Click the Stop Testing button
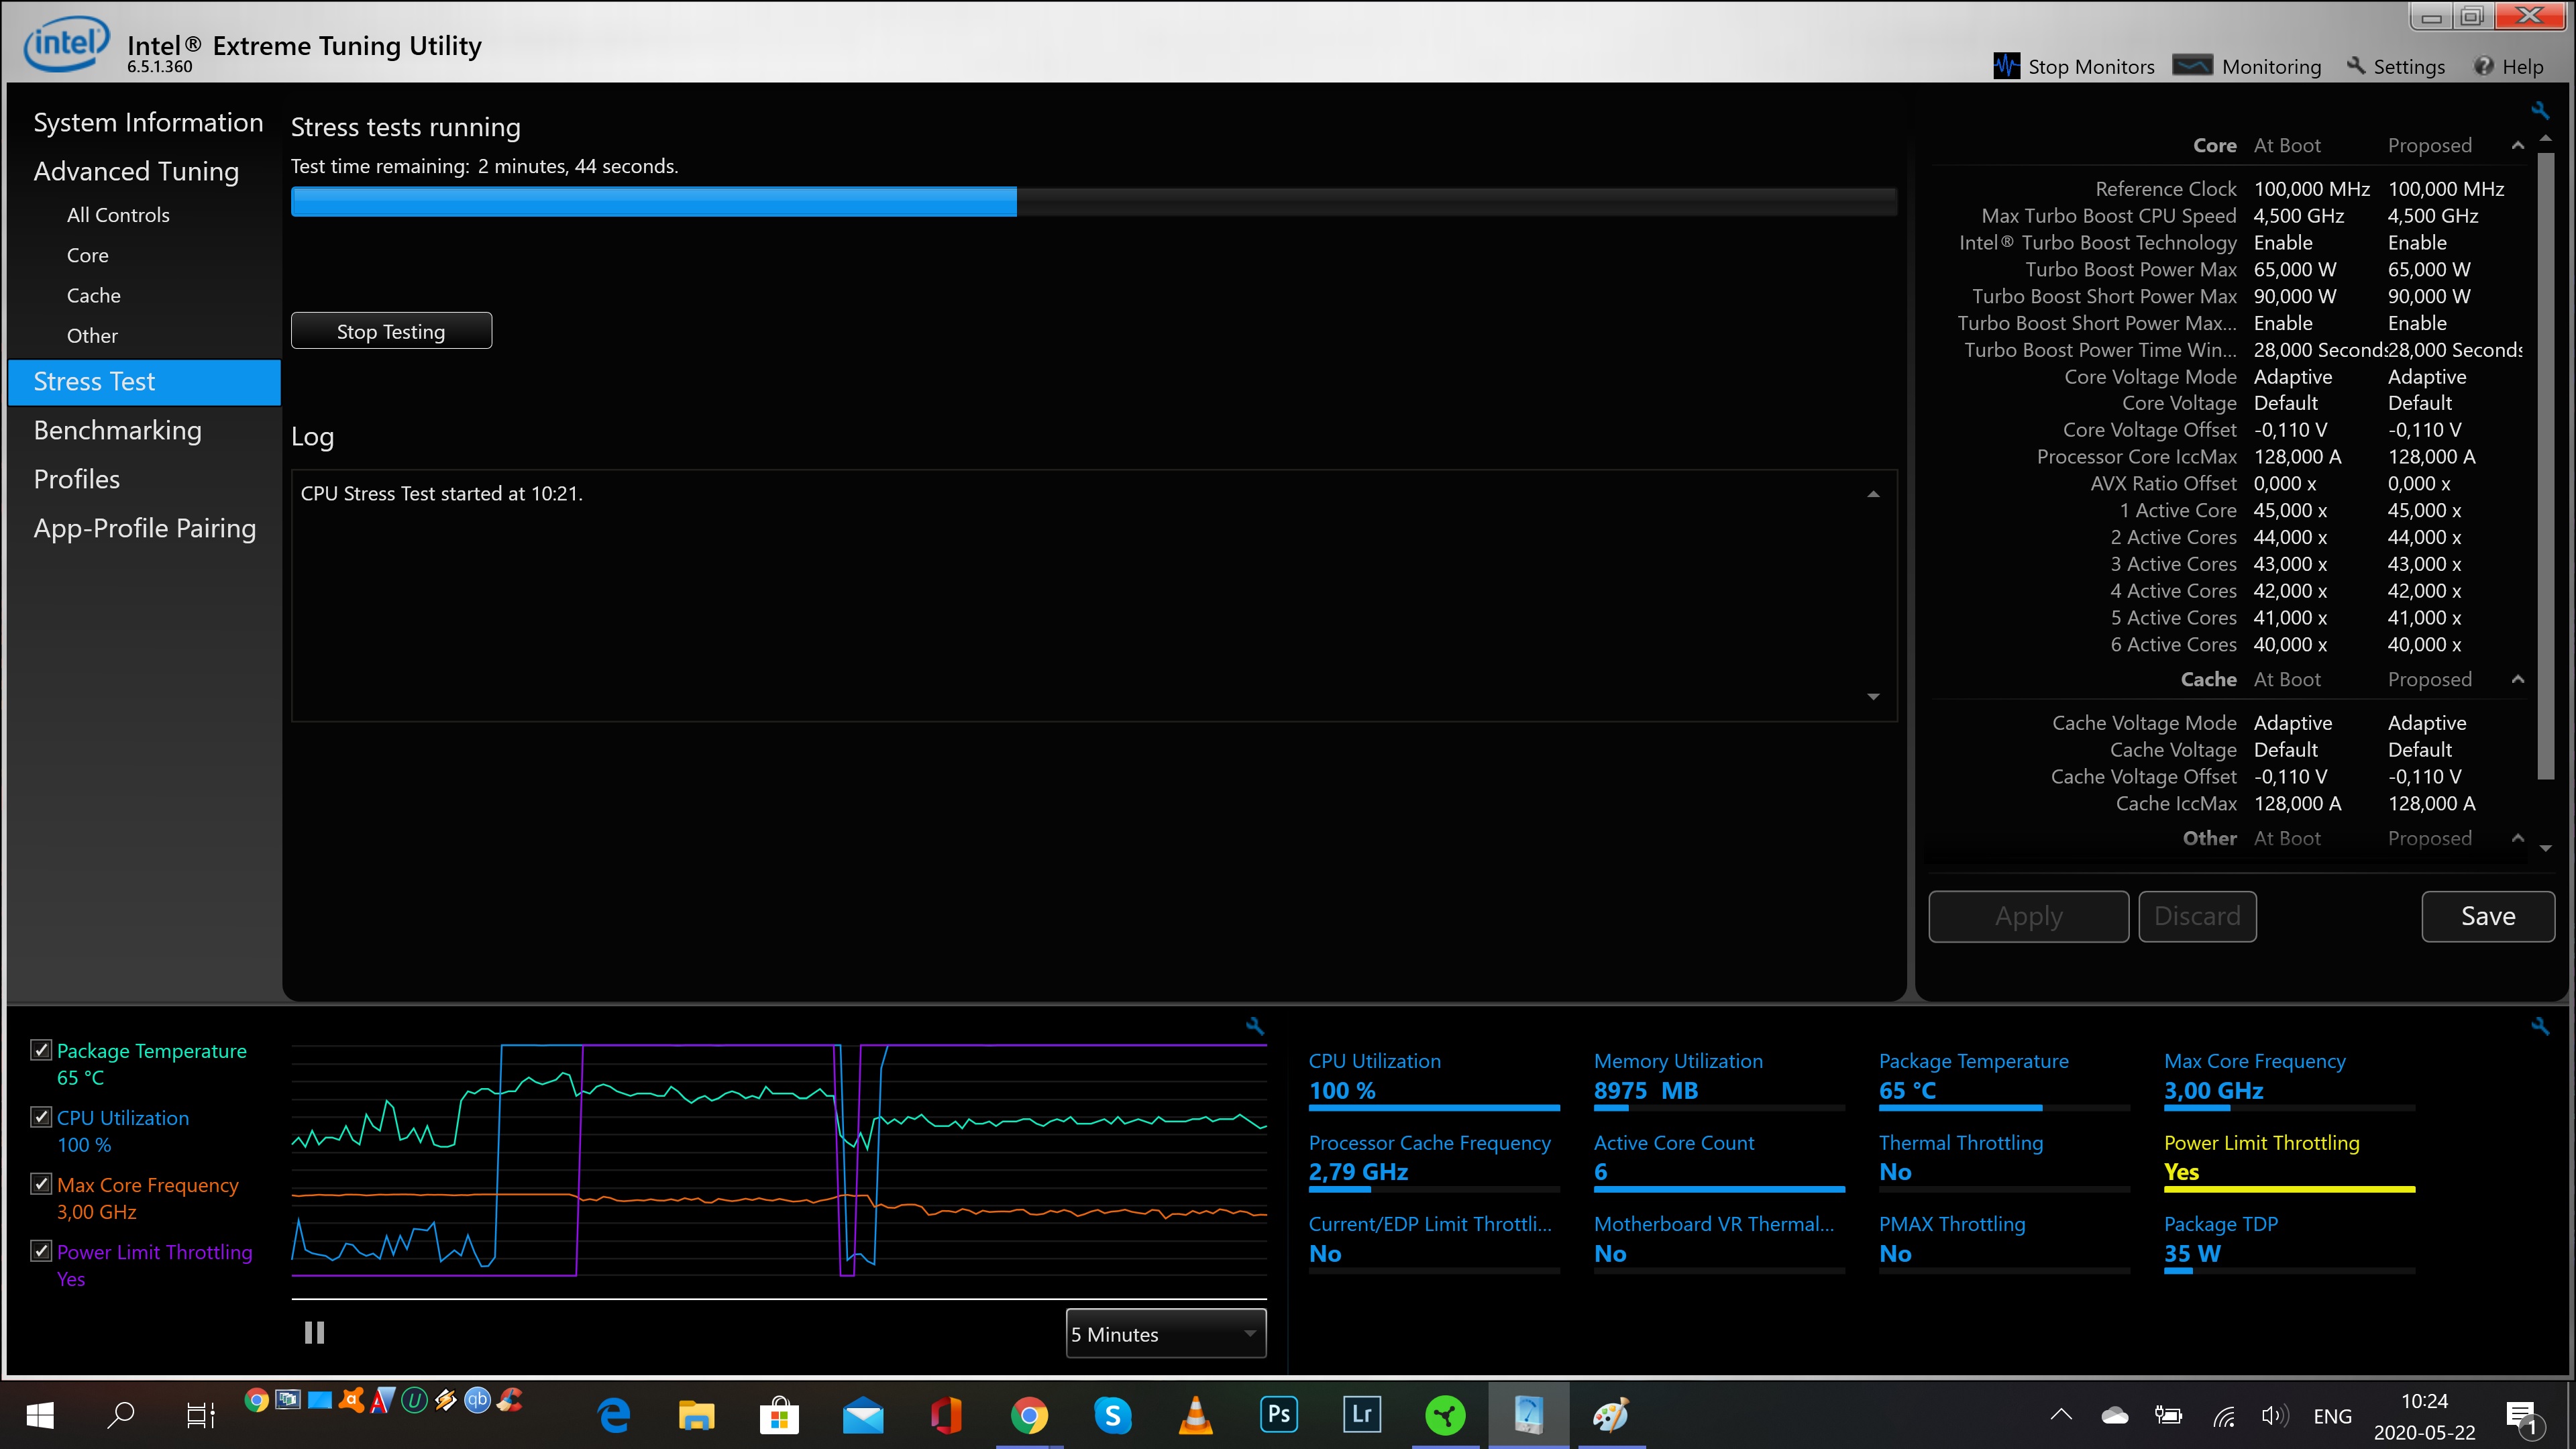This screenshot has height=1449, width=2576. coord(391,331)
